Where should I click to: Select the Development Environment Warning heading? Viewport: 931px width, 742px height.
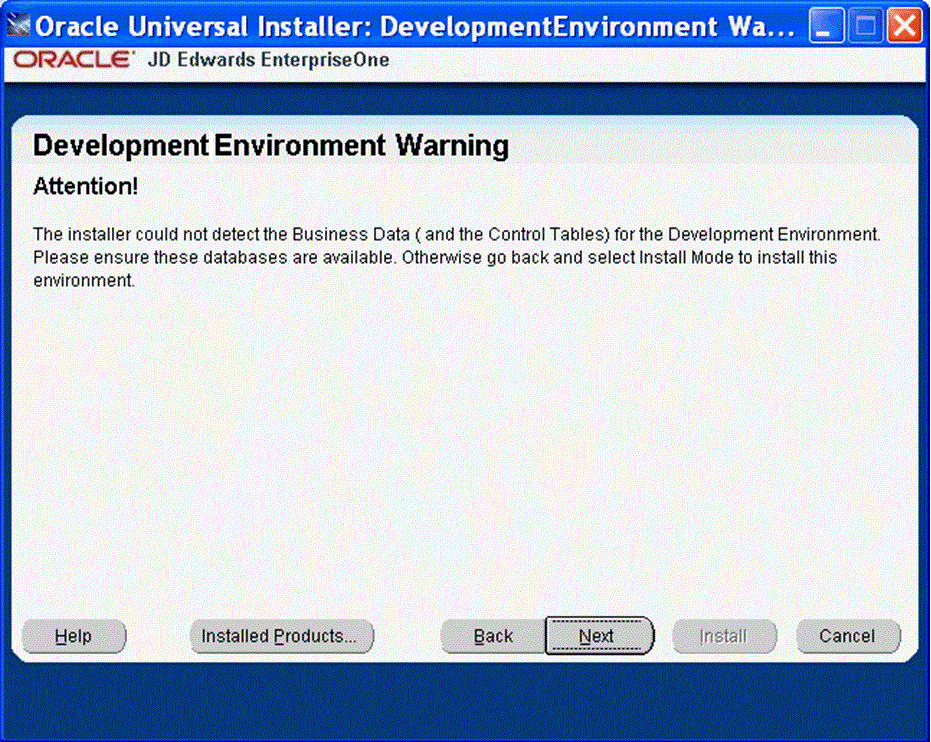tap(271, 146)
